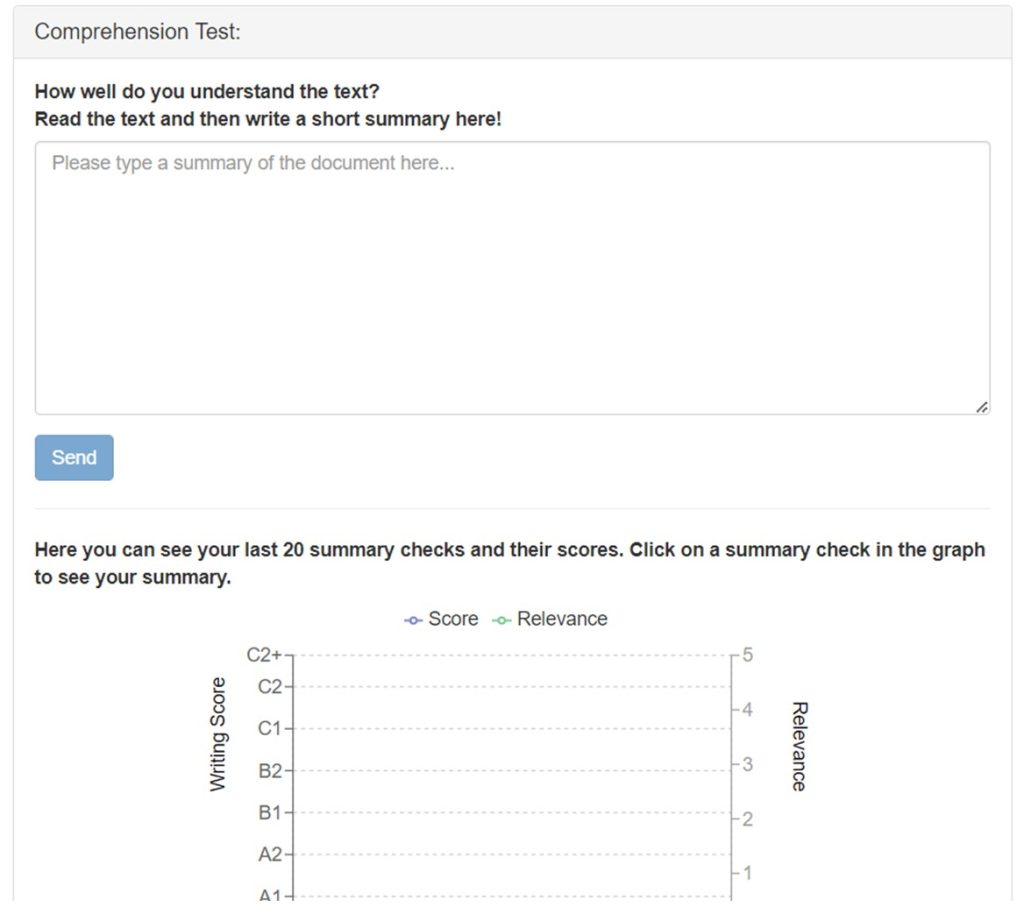
Task: Select the C1 writing score label
Action: pos(270,729)
